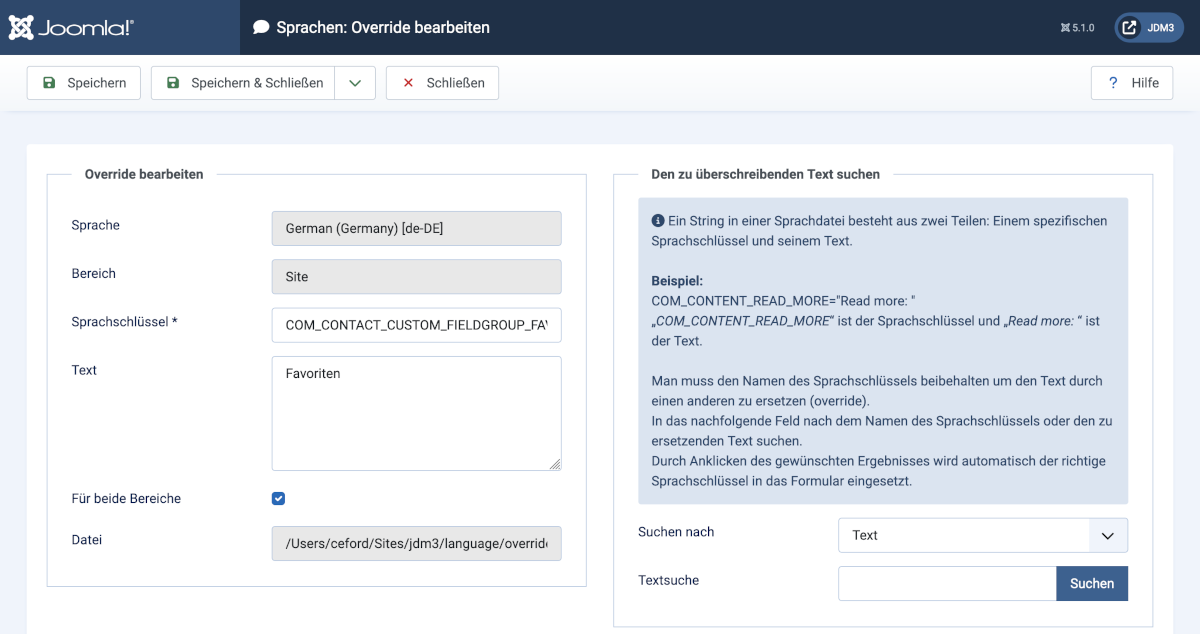1200x634 pixels.
Task: Expand the arrow beside Speichern & Schließen
Action: click(x=356, y=83)
